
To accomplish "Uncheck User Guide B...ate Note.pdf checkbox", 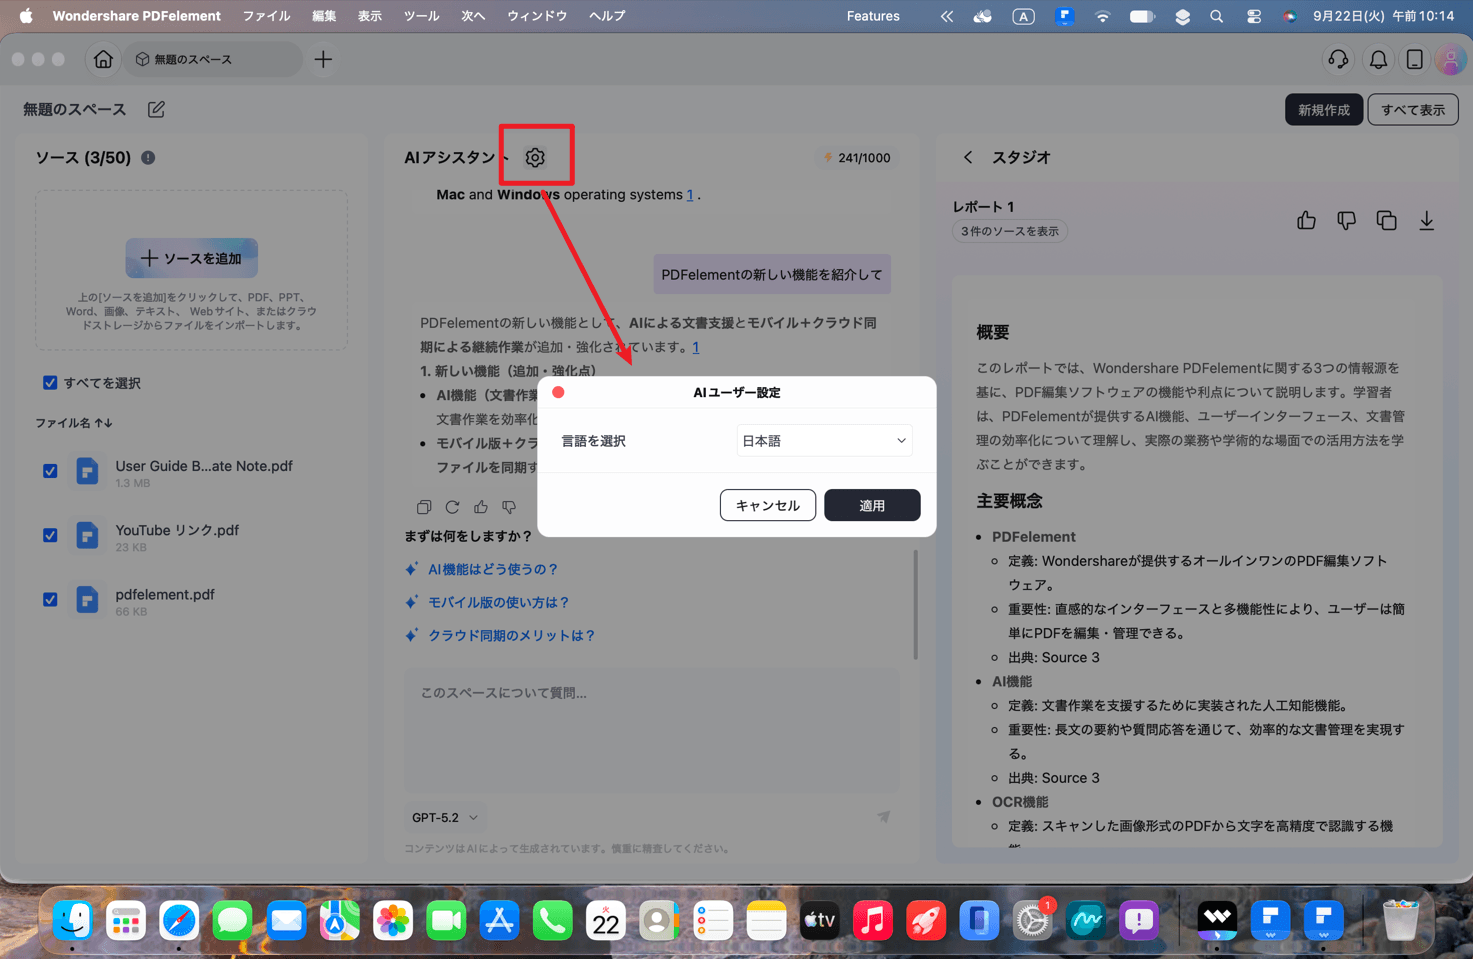I will [x=50, y=471].
